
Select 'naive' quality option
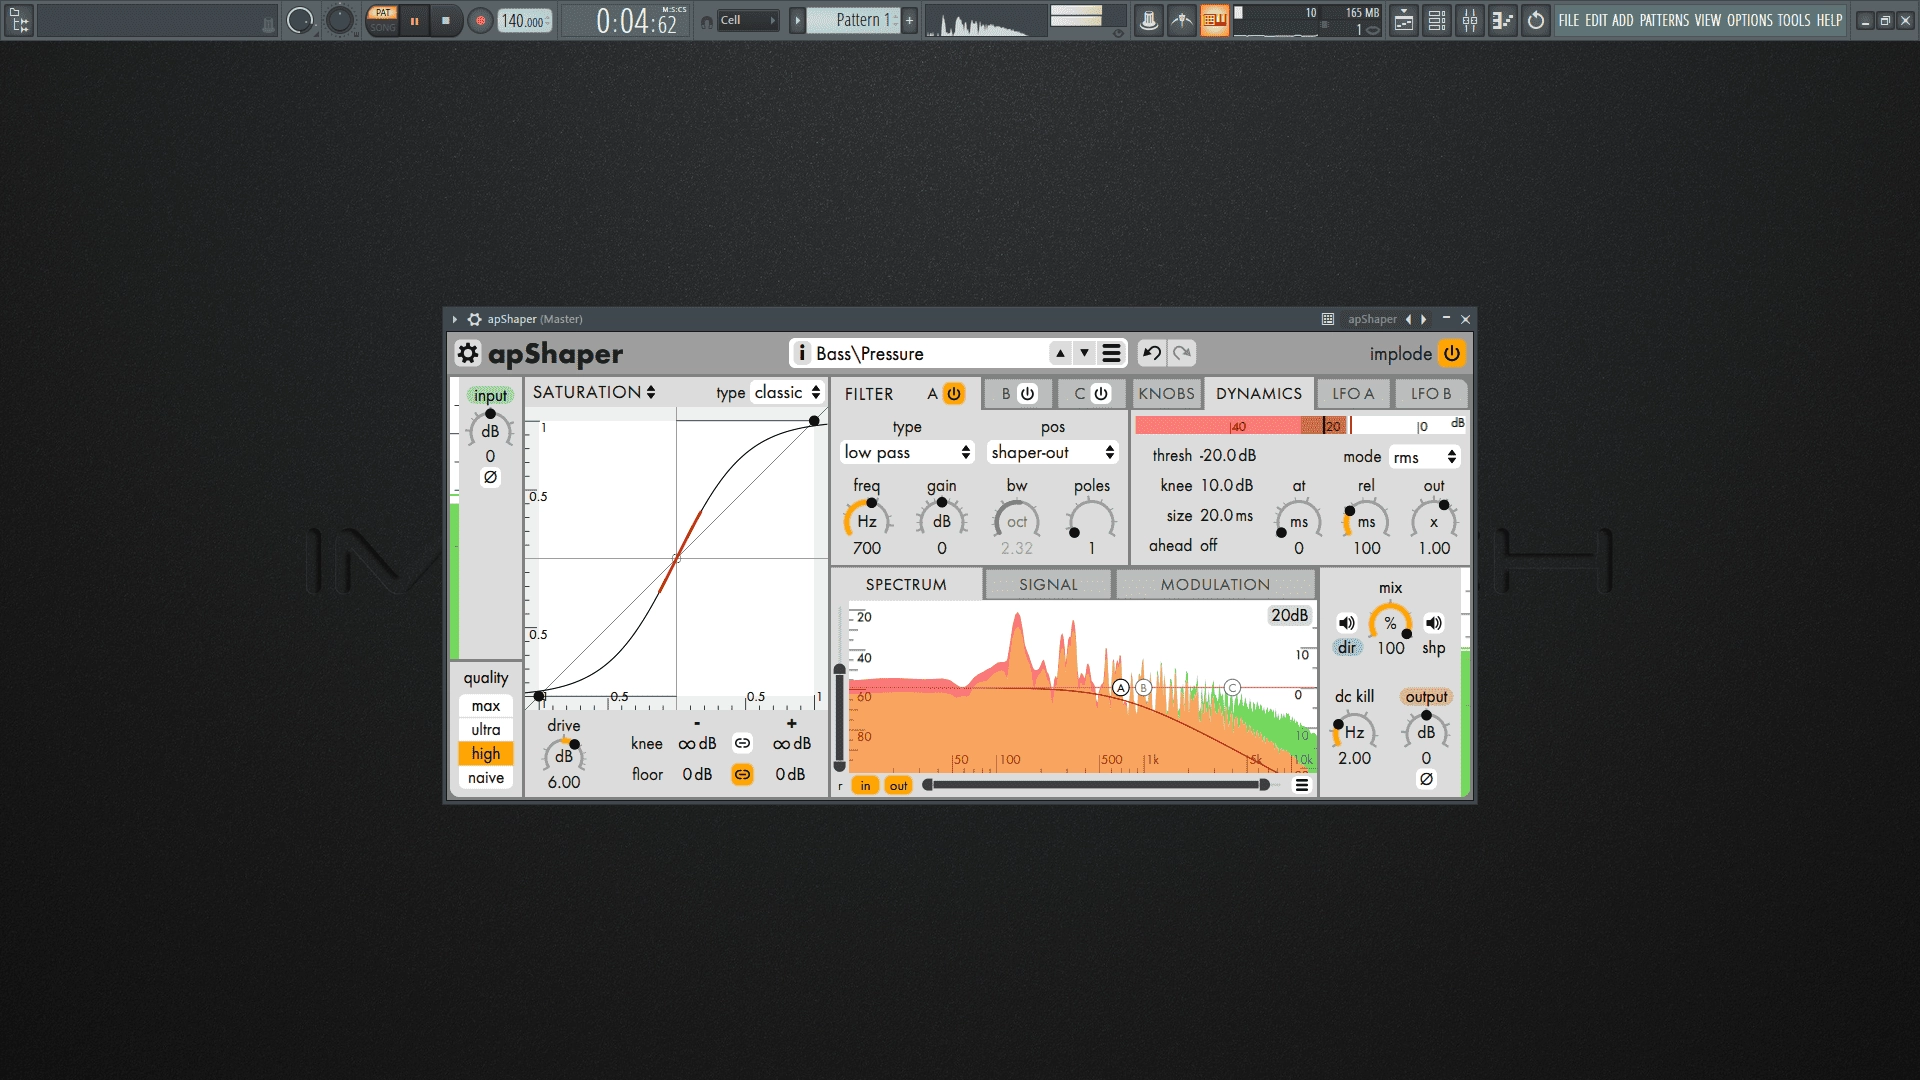click(486, 778)
